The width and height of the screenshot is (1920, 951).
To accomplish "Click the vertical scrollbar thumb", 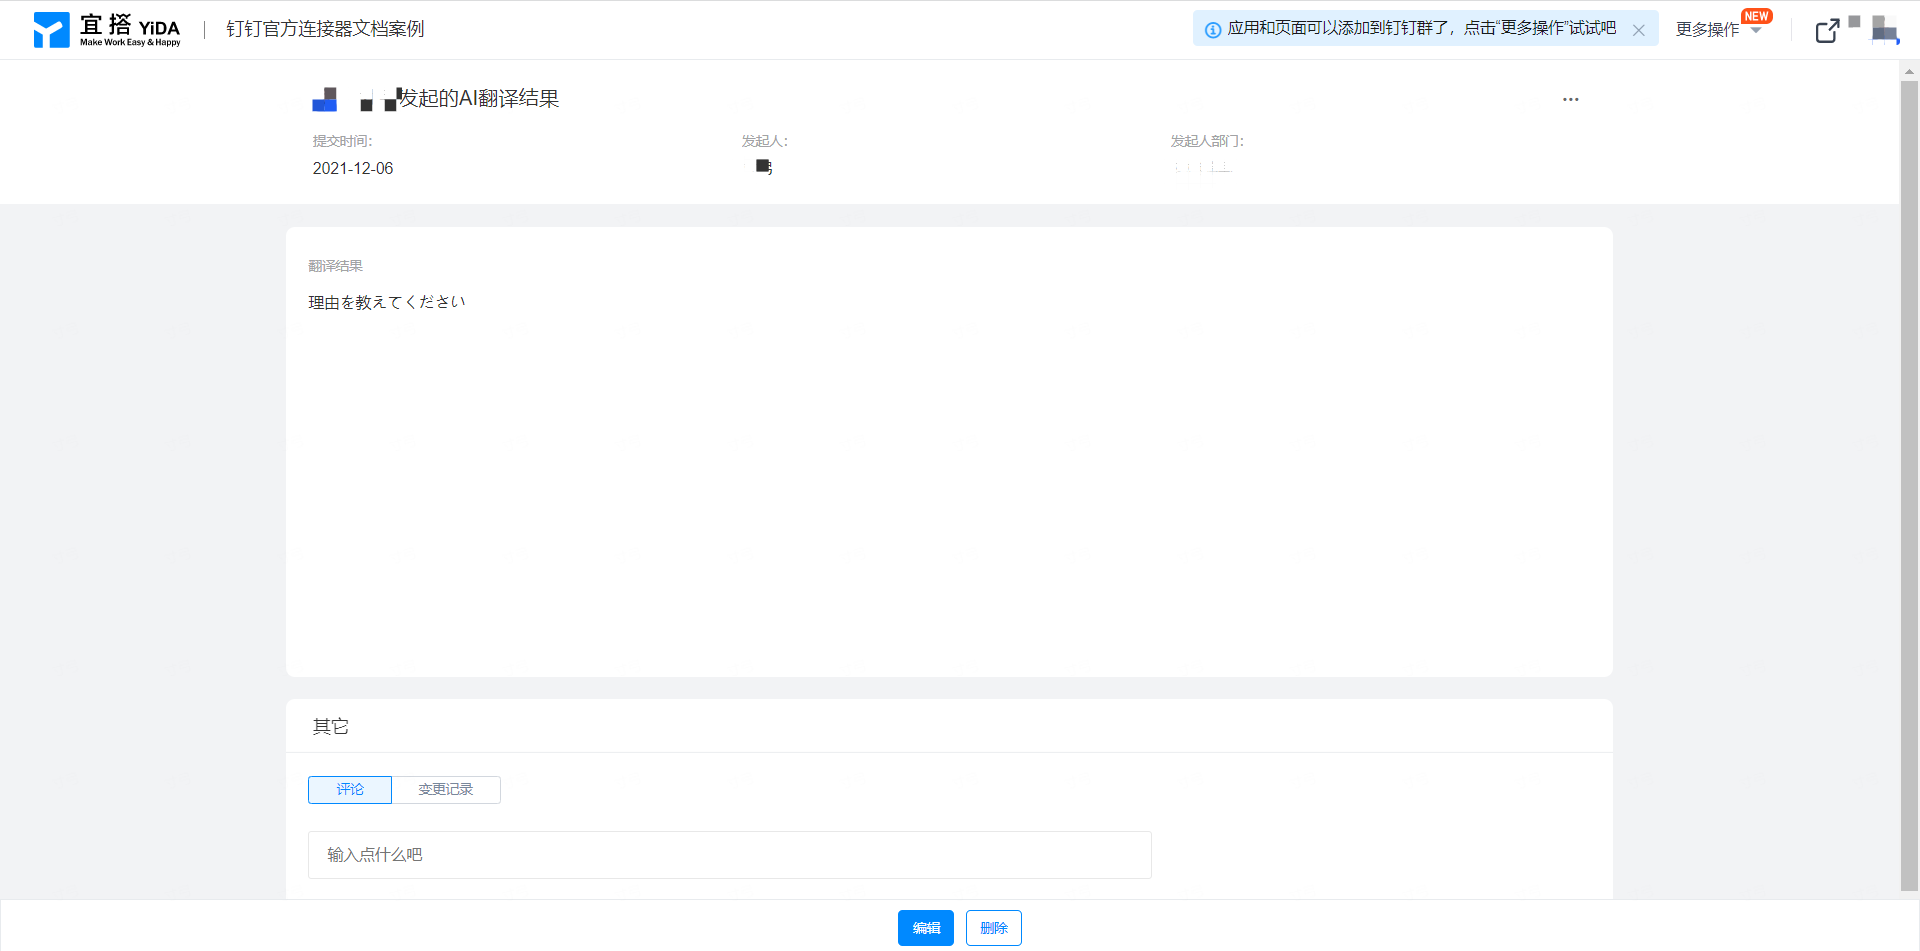I will 1909,480.
